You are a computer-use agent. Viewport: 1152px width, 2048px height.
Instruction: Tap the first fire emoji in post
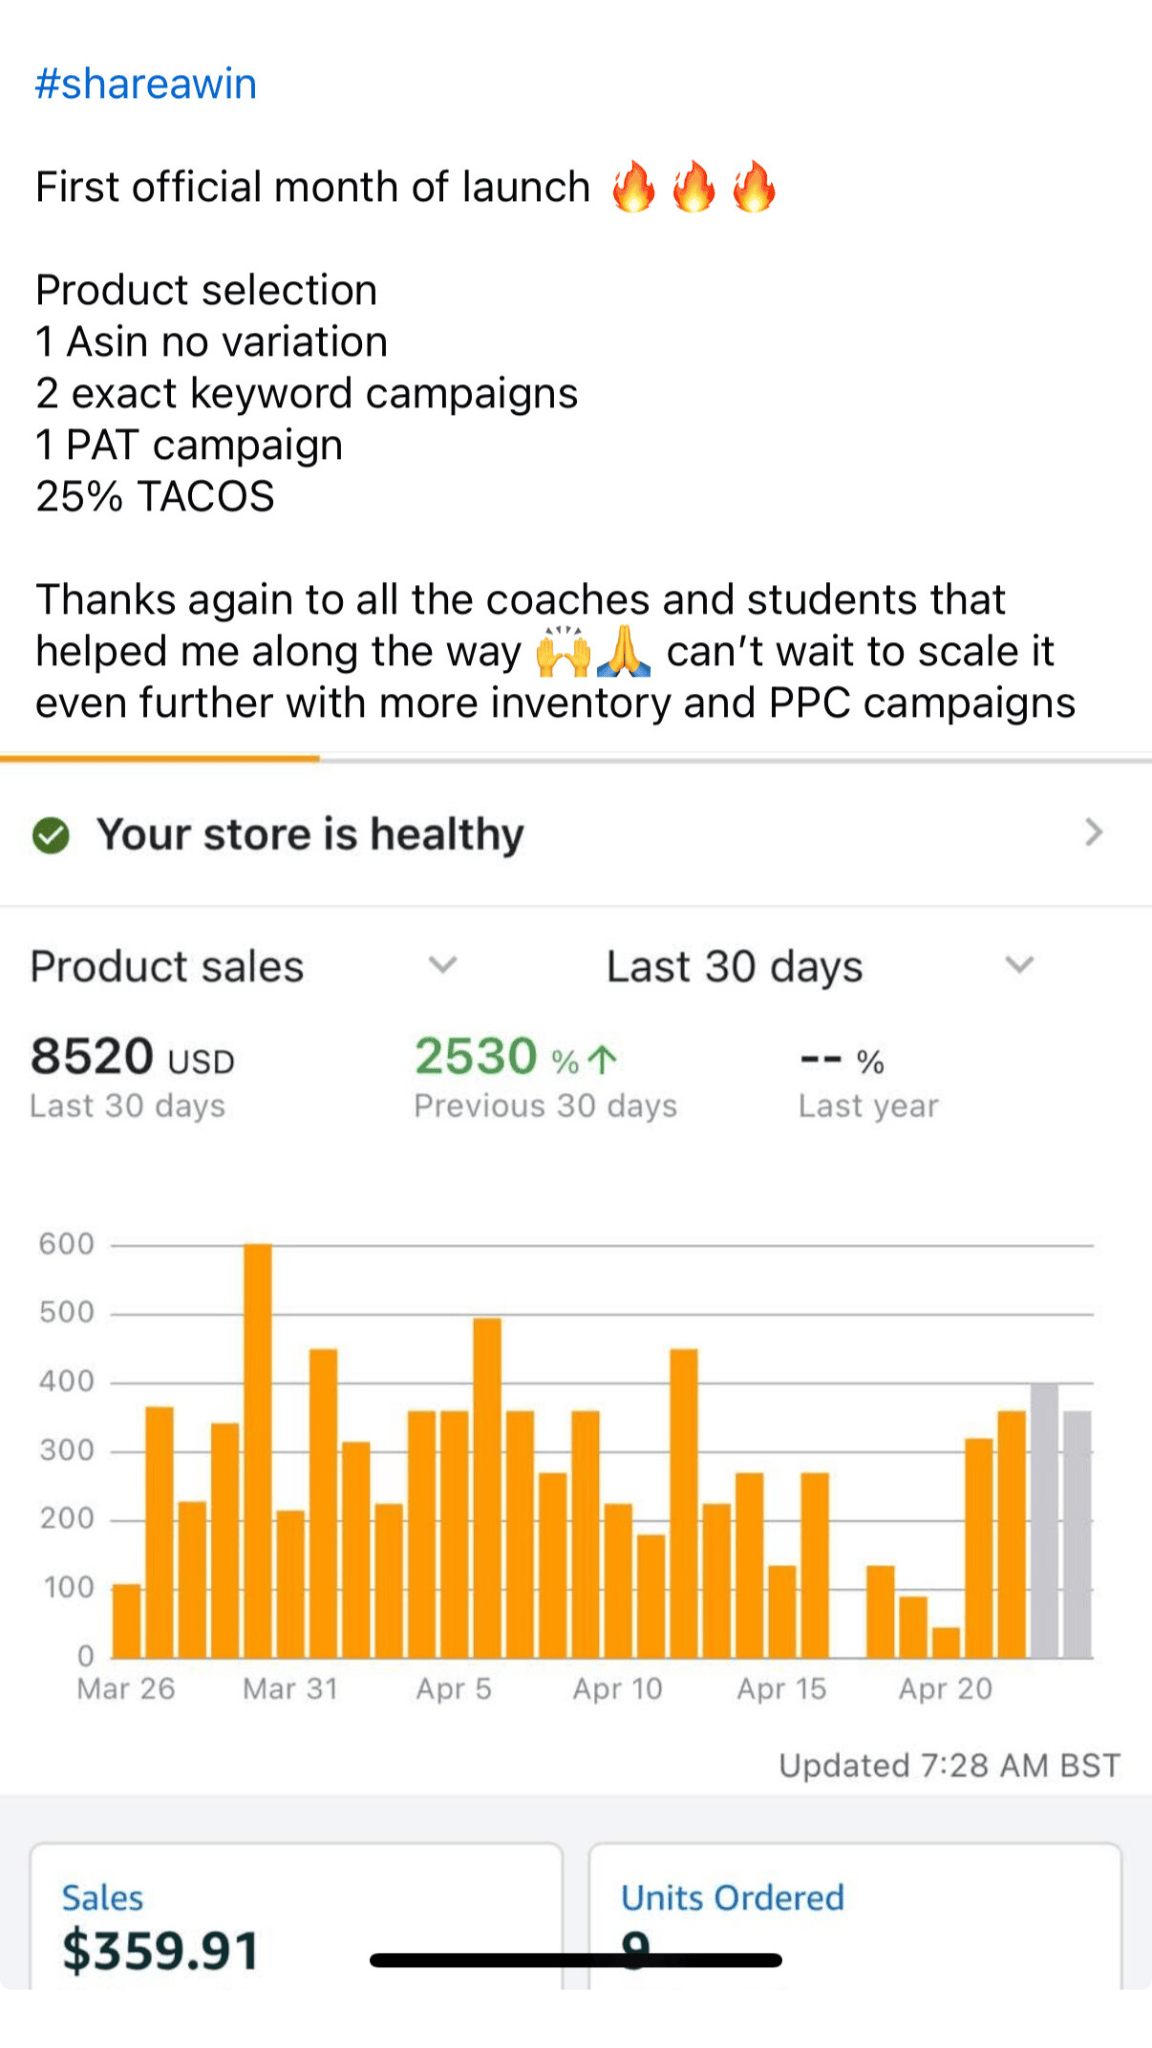tap(634, 187)
